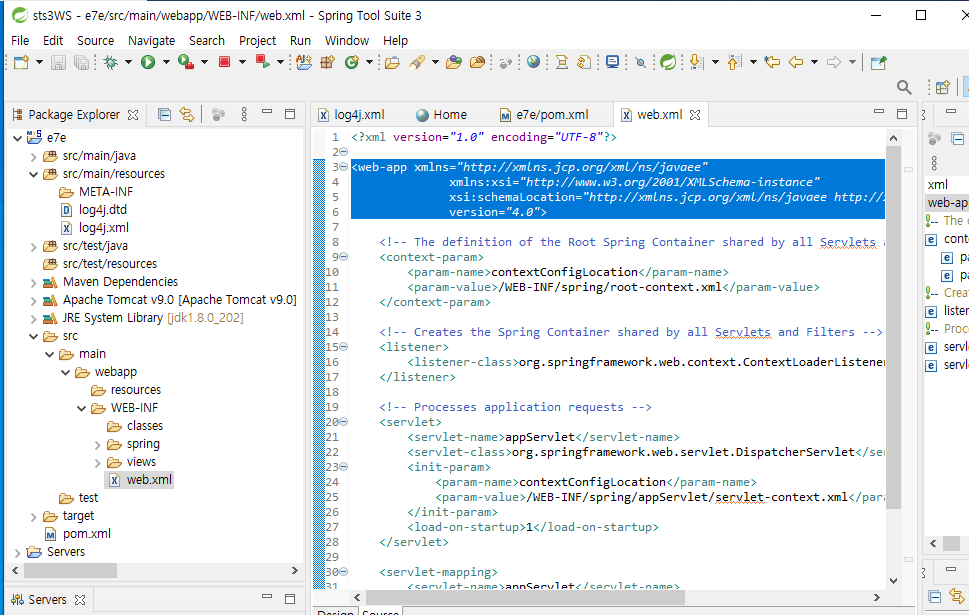This screenshot has height=615, width=969.
Task: Switch to the Source tab below editor
Action: [381, 611]
